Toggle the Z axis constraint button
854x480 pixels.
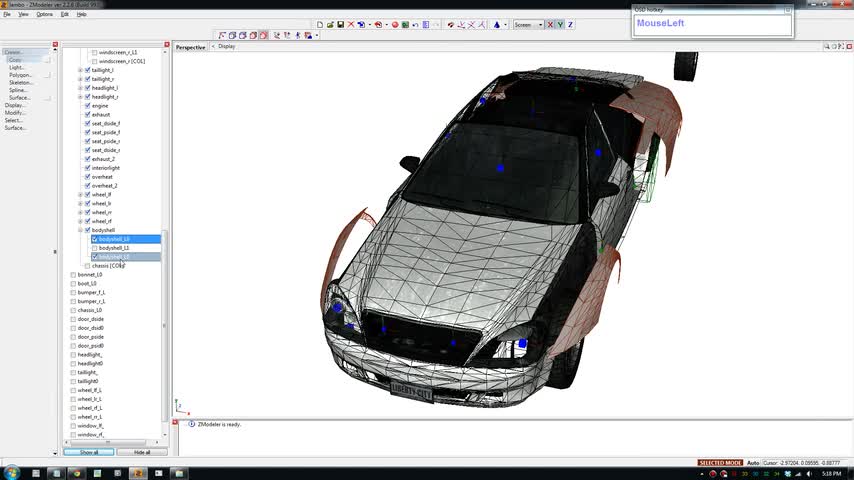[x=571, y=25]
